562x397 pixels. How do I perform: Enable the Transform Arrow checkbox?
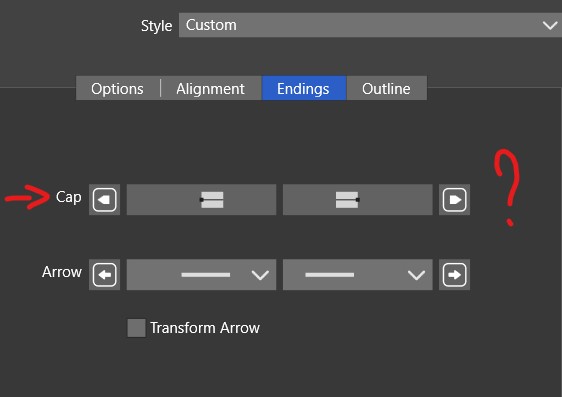[x=137, y=328]
